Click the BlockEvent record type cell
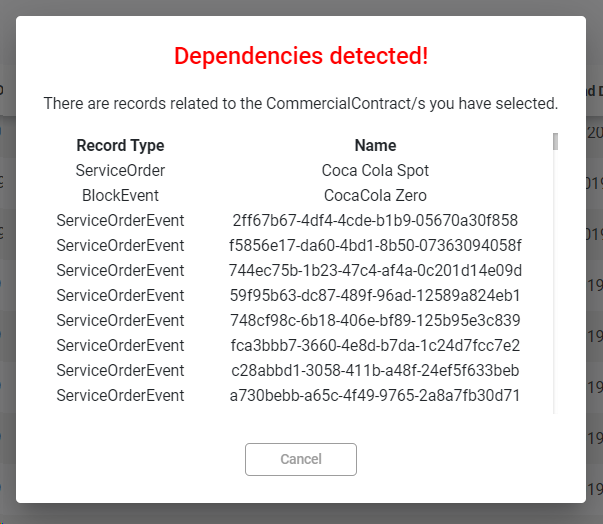603x524 pixels. [120, 195]
